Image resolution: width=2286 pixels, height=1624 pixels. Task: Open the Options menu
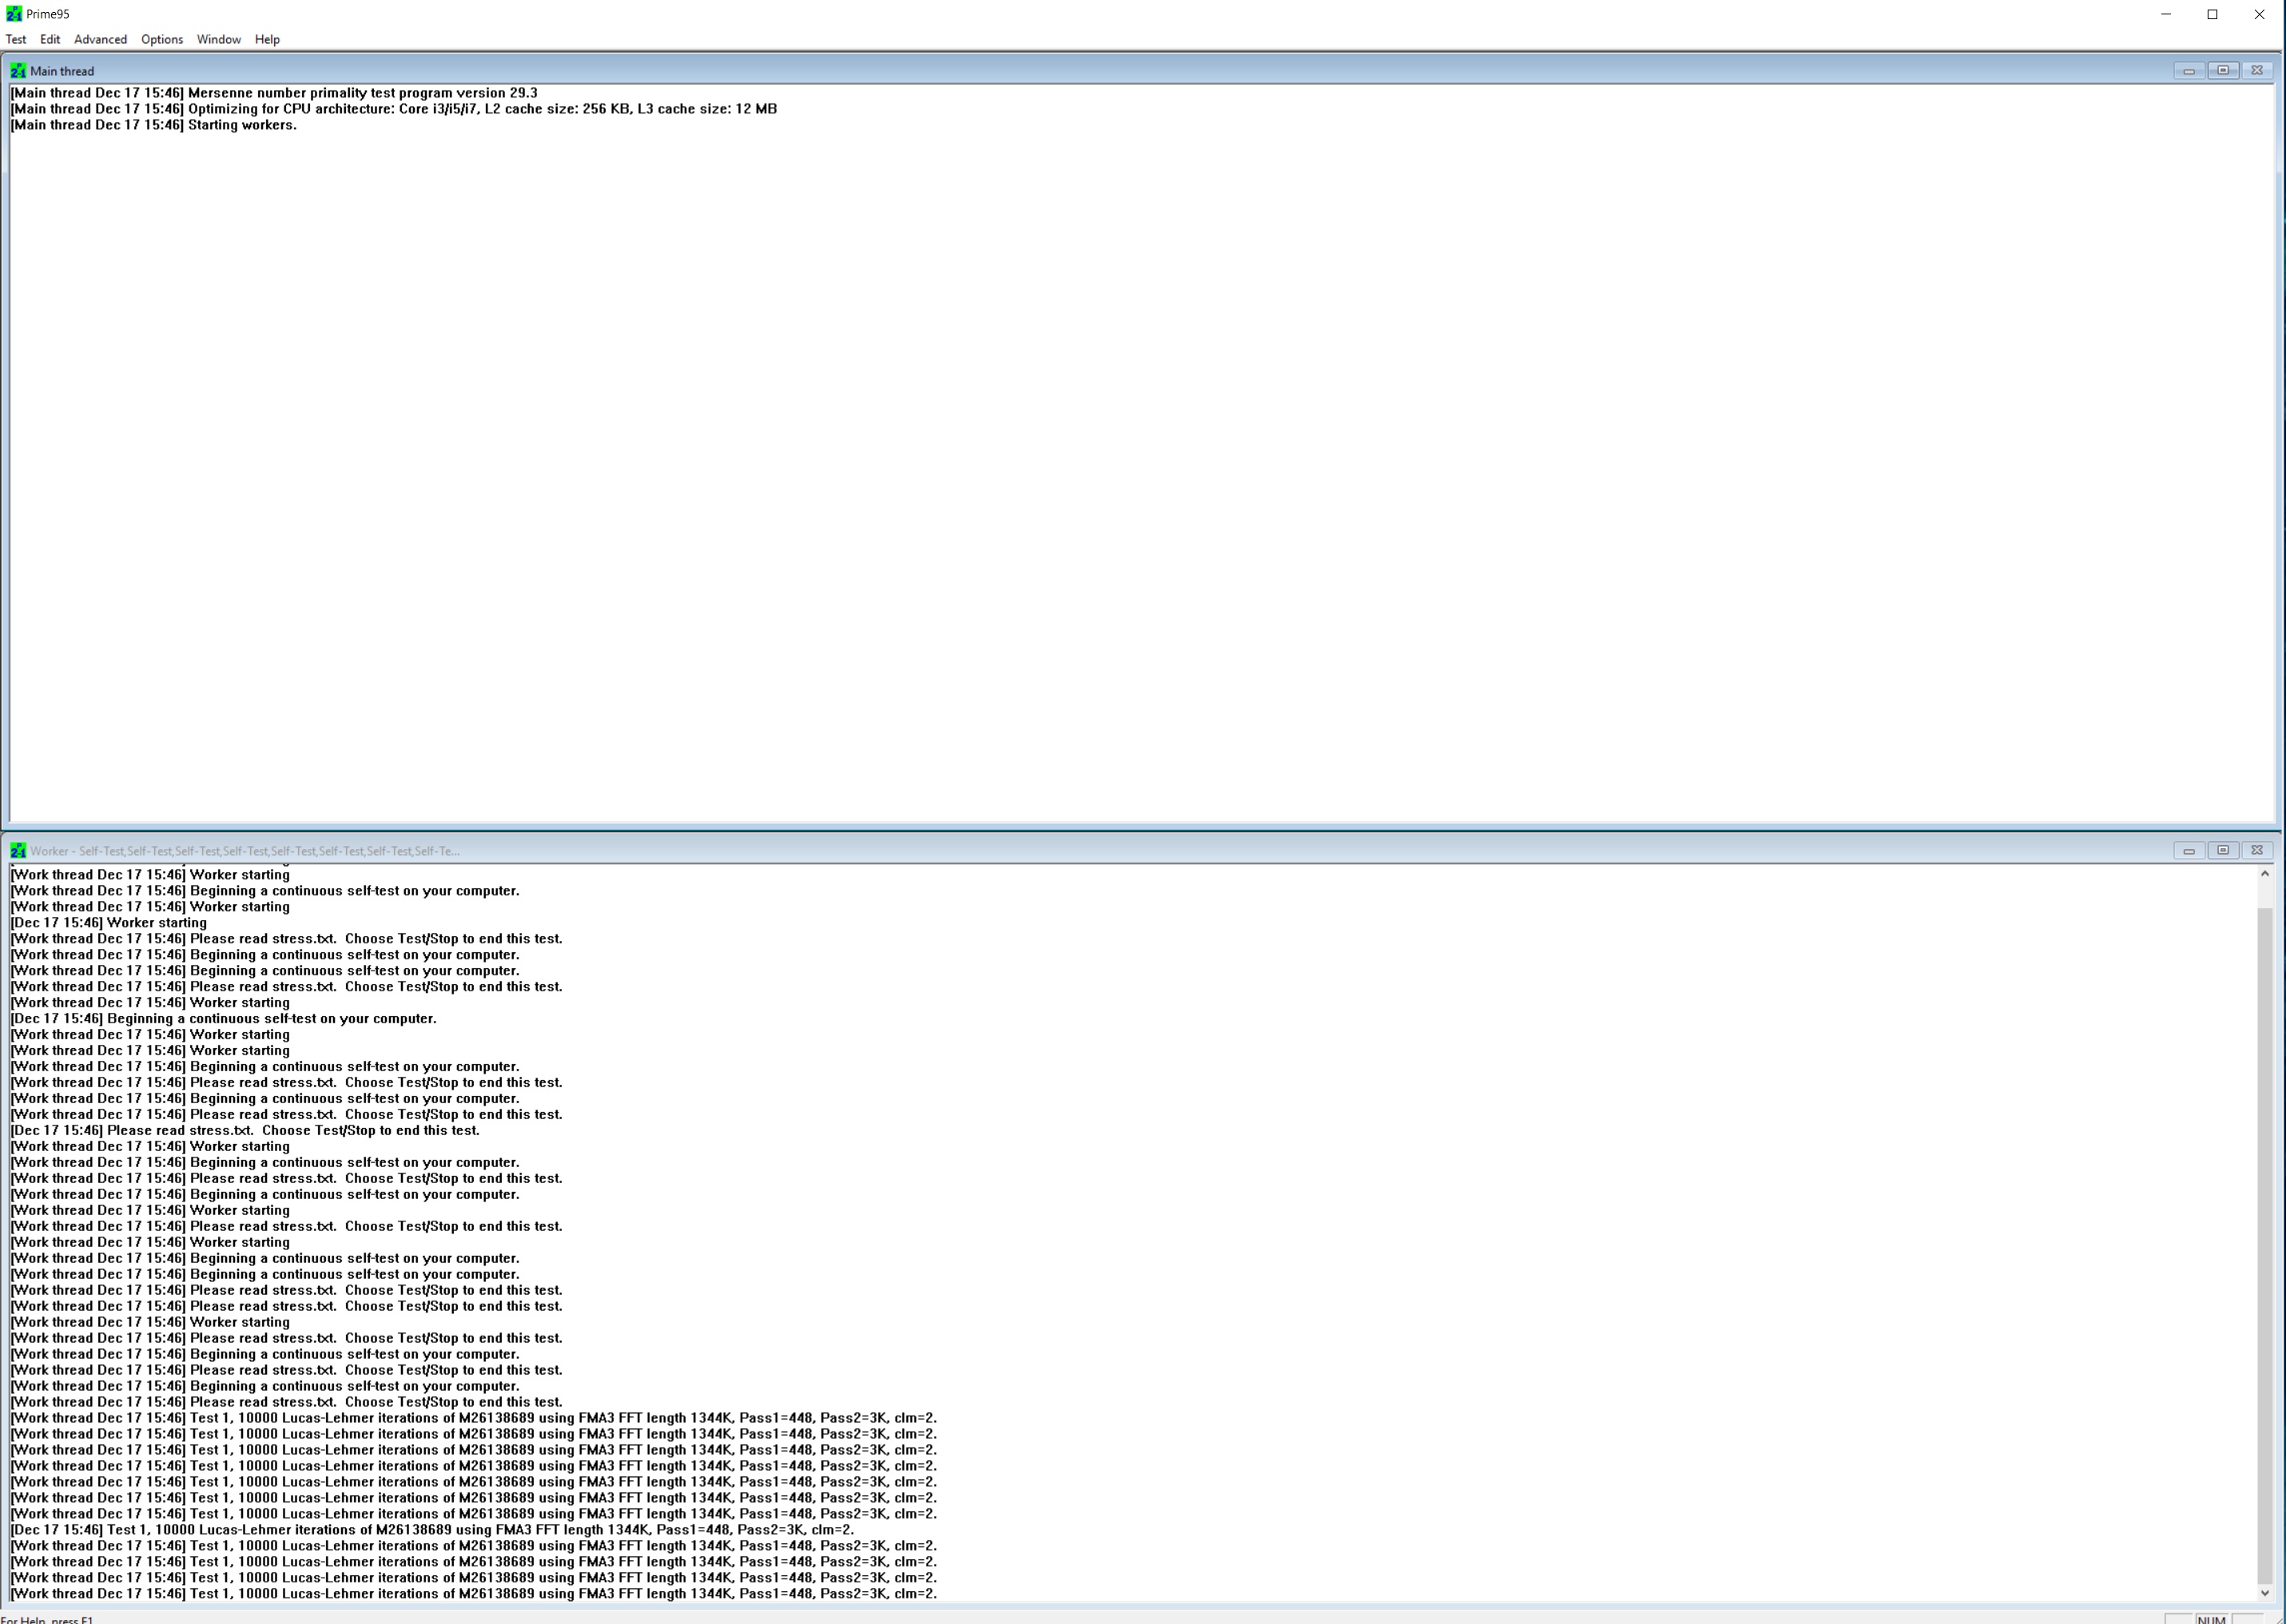point(162,39)
